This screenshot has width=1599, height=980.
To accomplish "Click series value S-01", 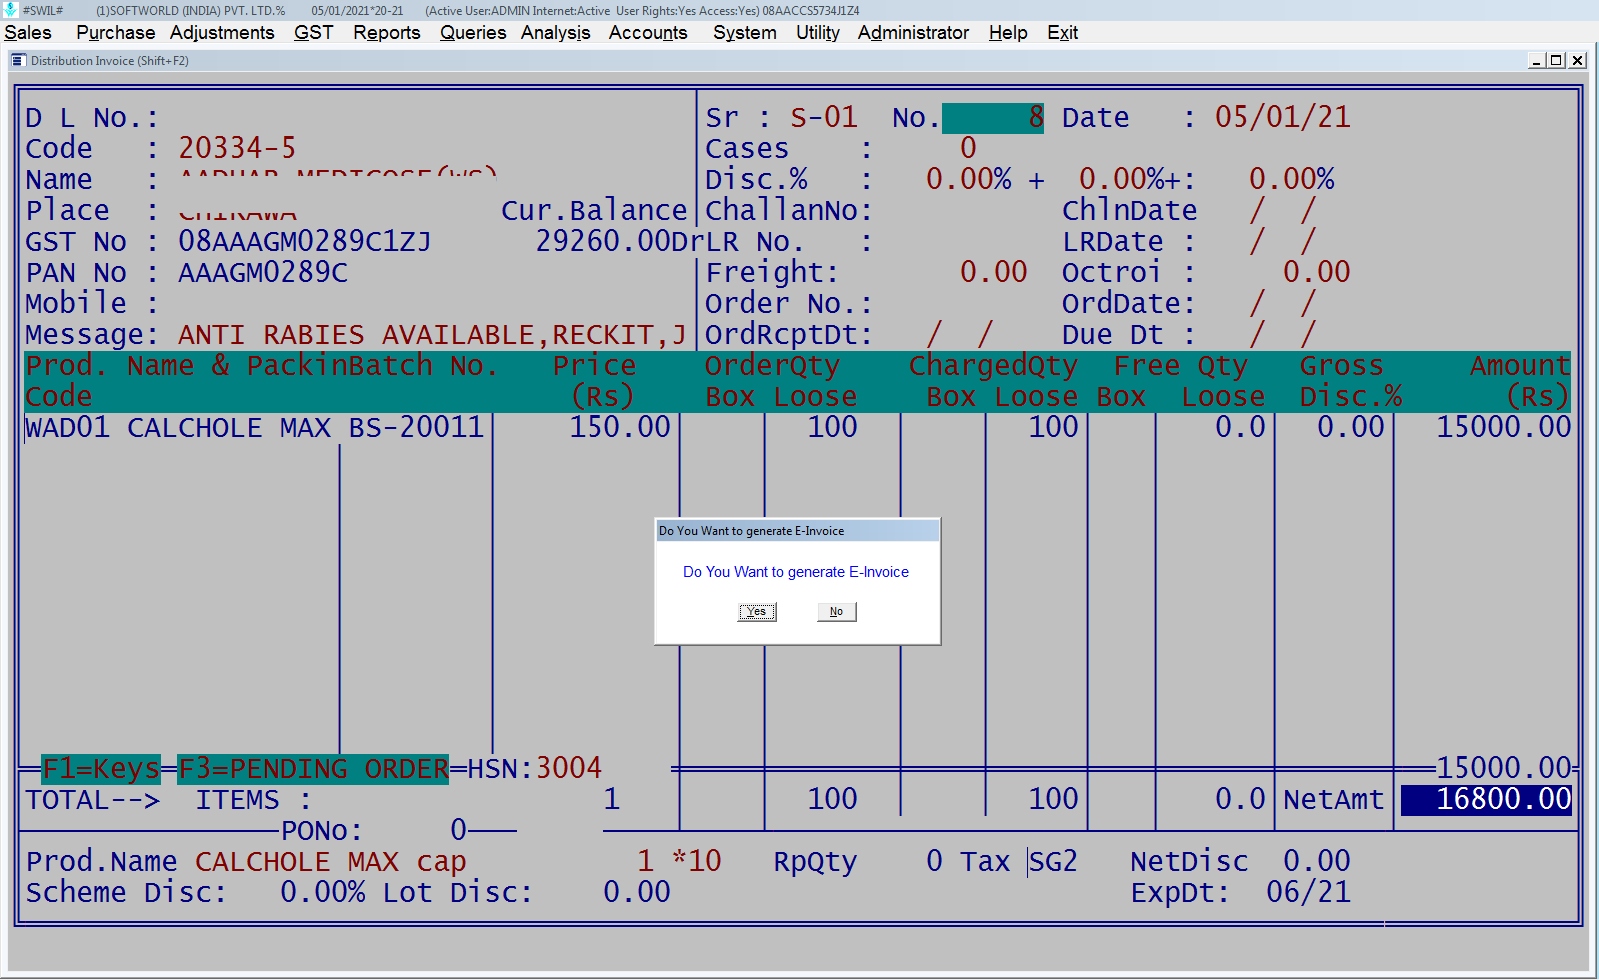I will (x=824, y=118).
